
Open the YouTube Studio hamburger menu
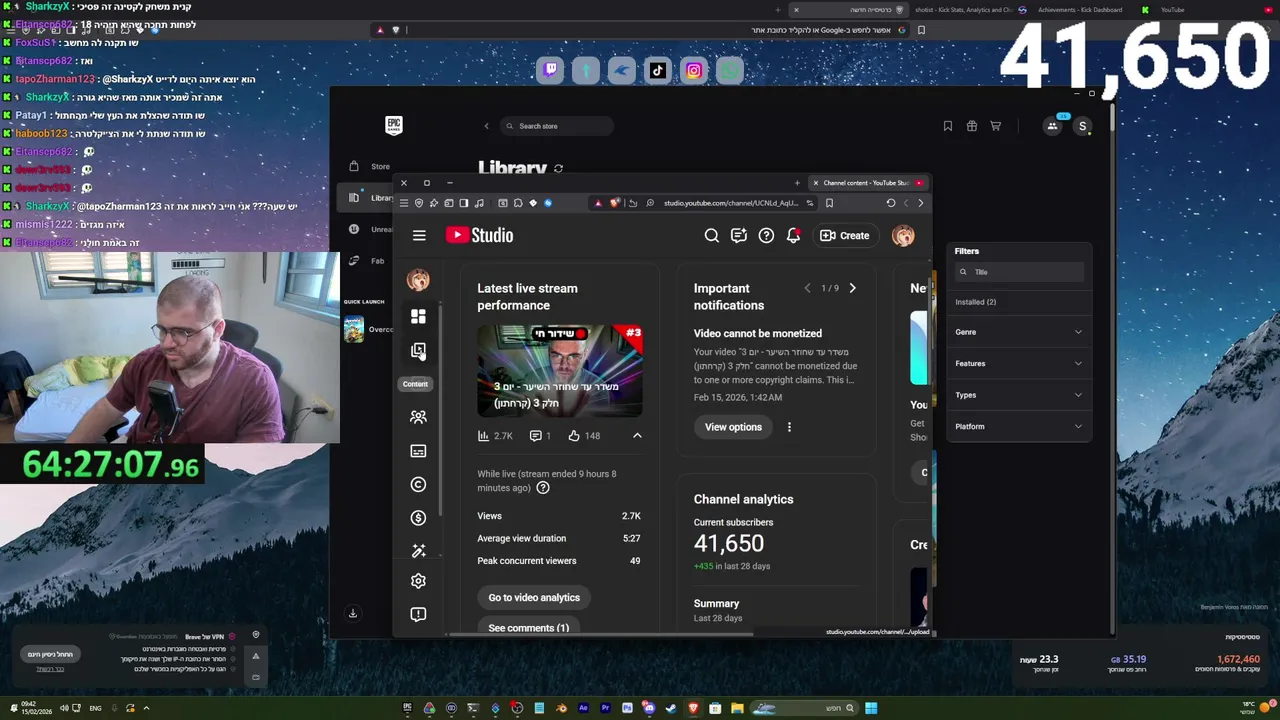pyautogui.click(x=419, y=236)
